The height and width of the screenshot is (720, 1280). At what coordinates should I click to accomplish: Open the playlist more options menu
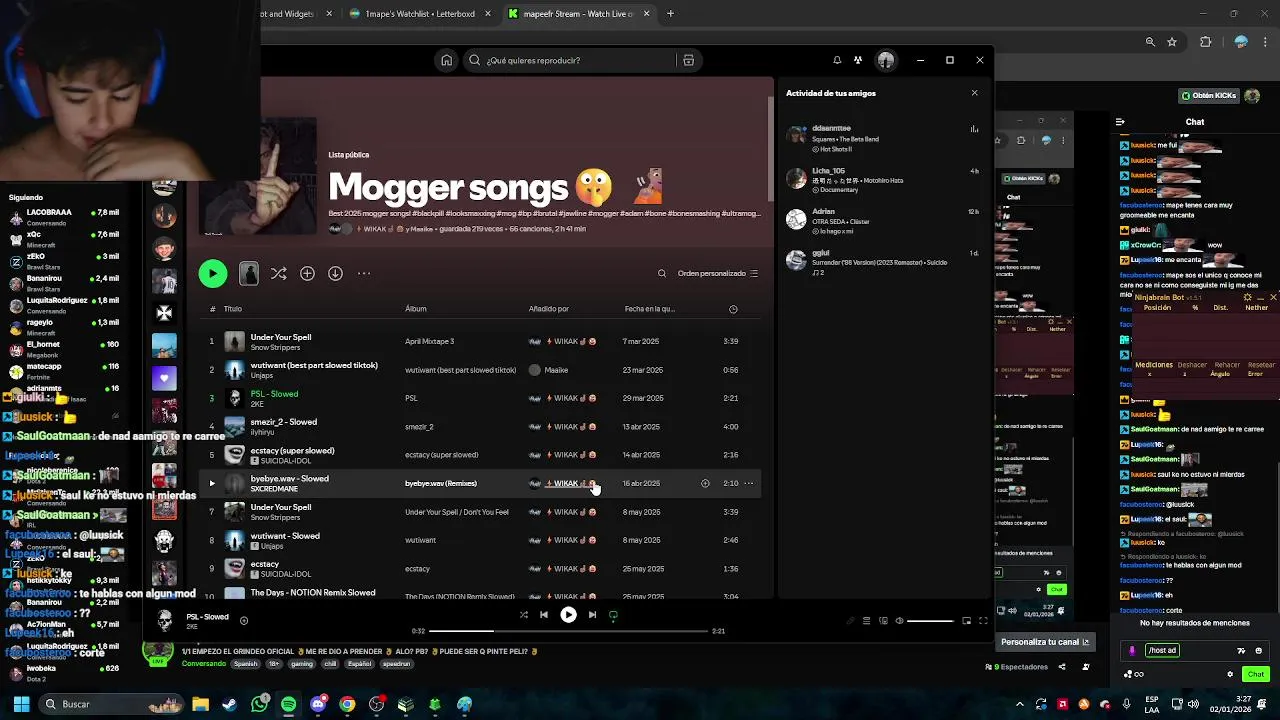(x=364, y=273)
